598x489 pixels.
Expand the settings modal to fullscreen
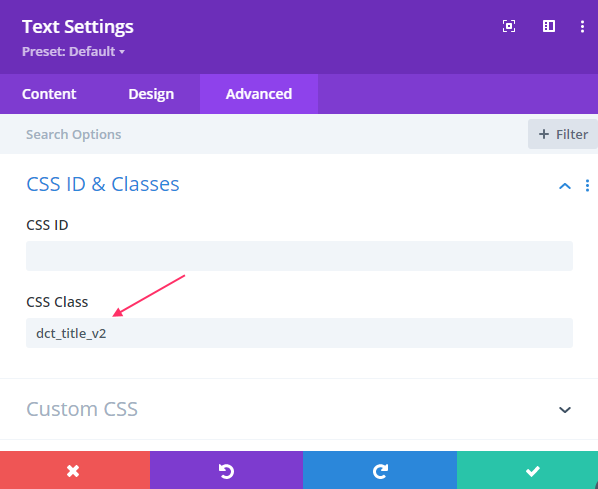(509, 26)
